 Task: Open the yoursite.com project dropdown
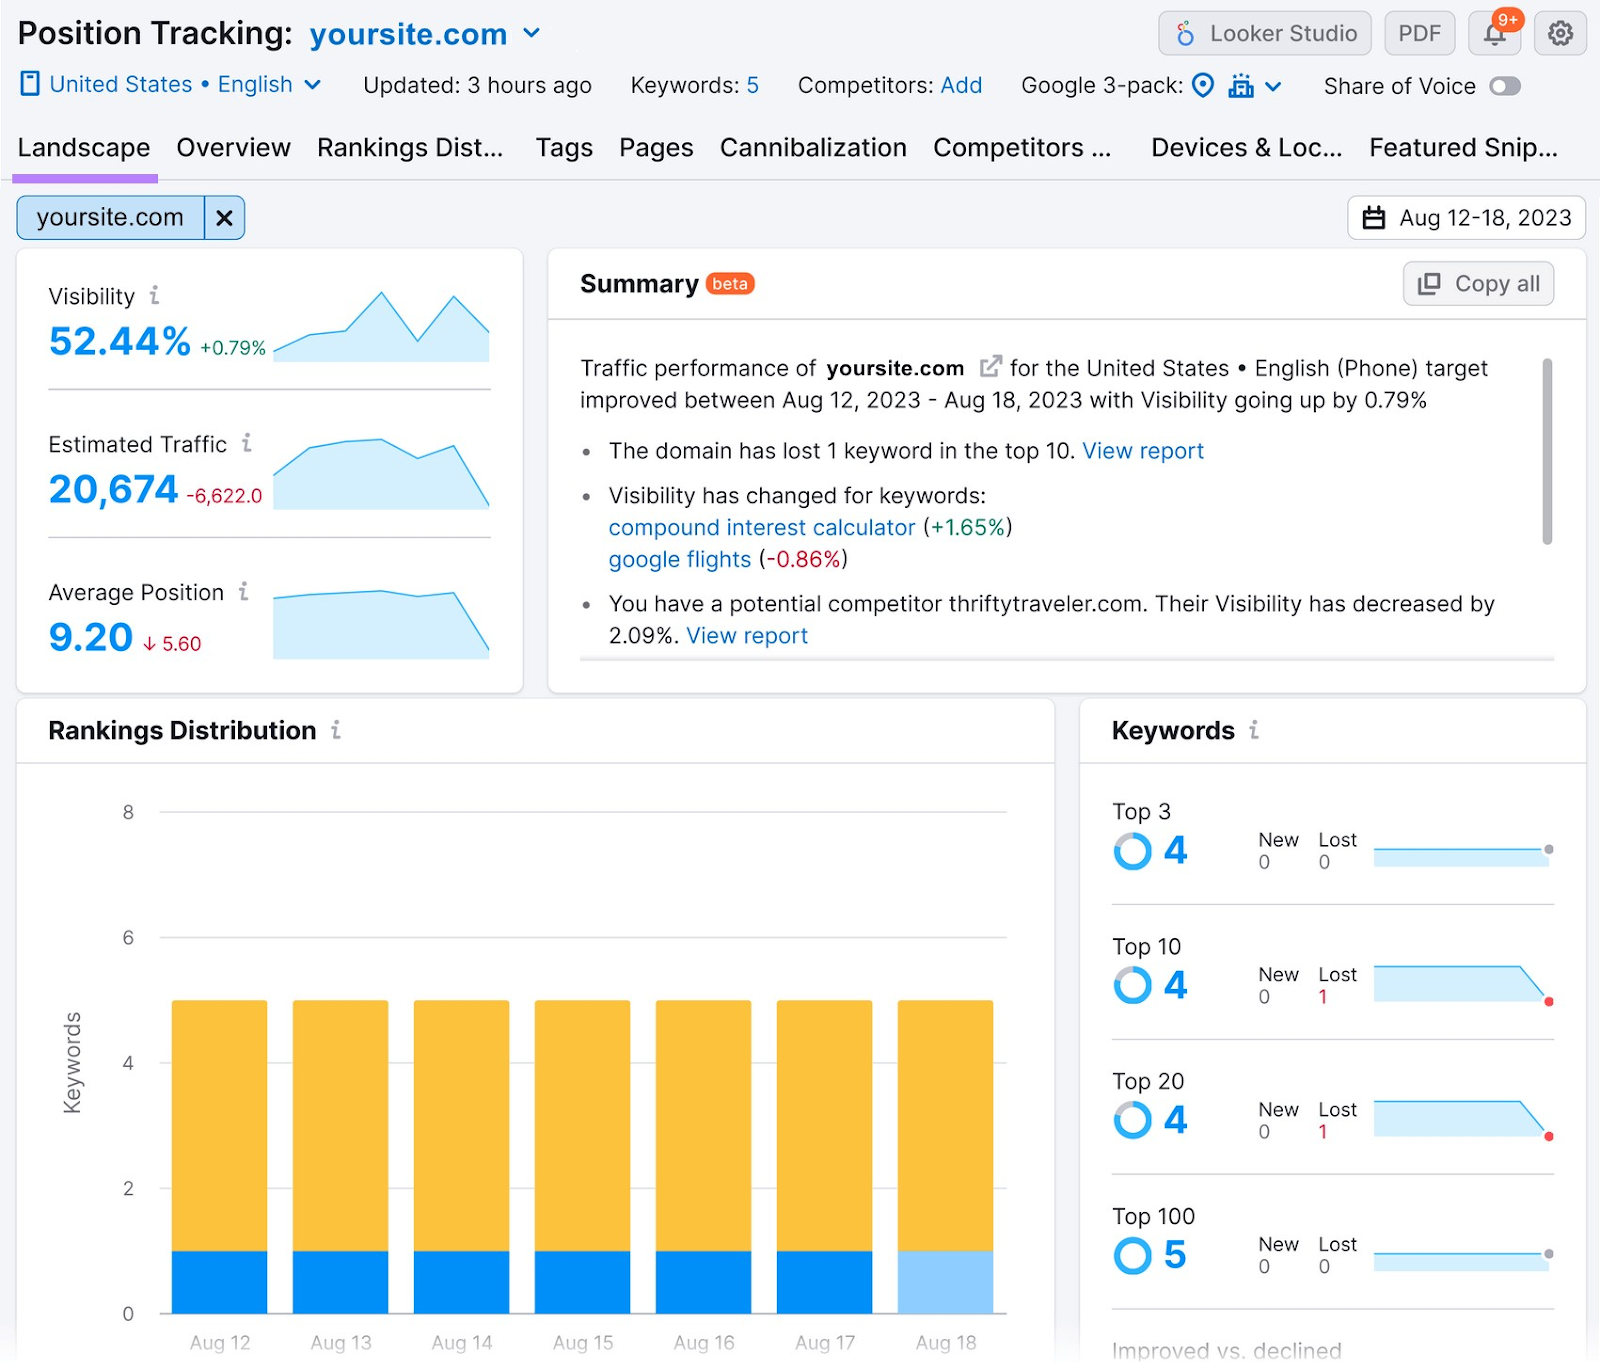tap(532, 33)
